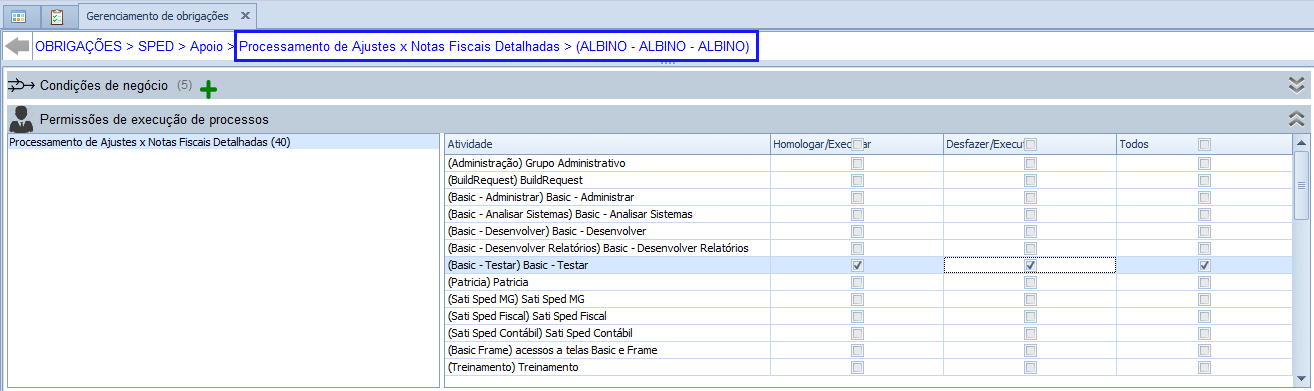Expand the Condições de negócio section
1314x391 pixels.
pyautogui.click(x=1297, y=85)
